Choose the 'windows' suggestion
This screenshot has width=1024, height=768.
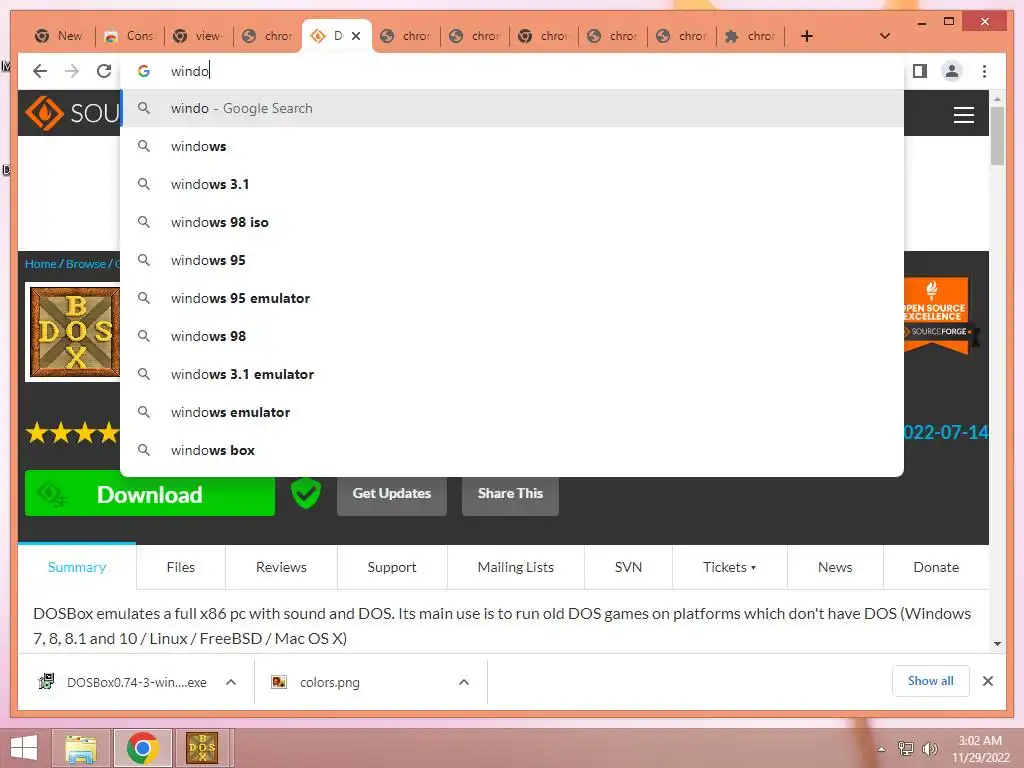[x=512, y=146]
